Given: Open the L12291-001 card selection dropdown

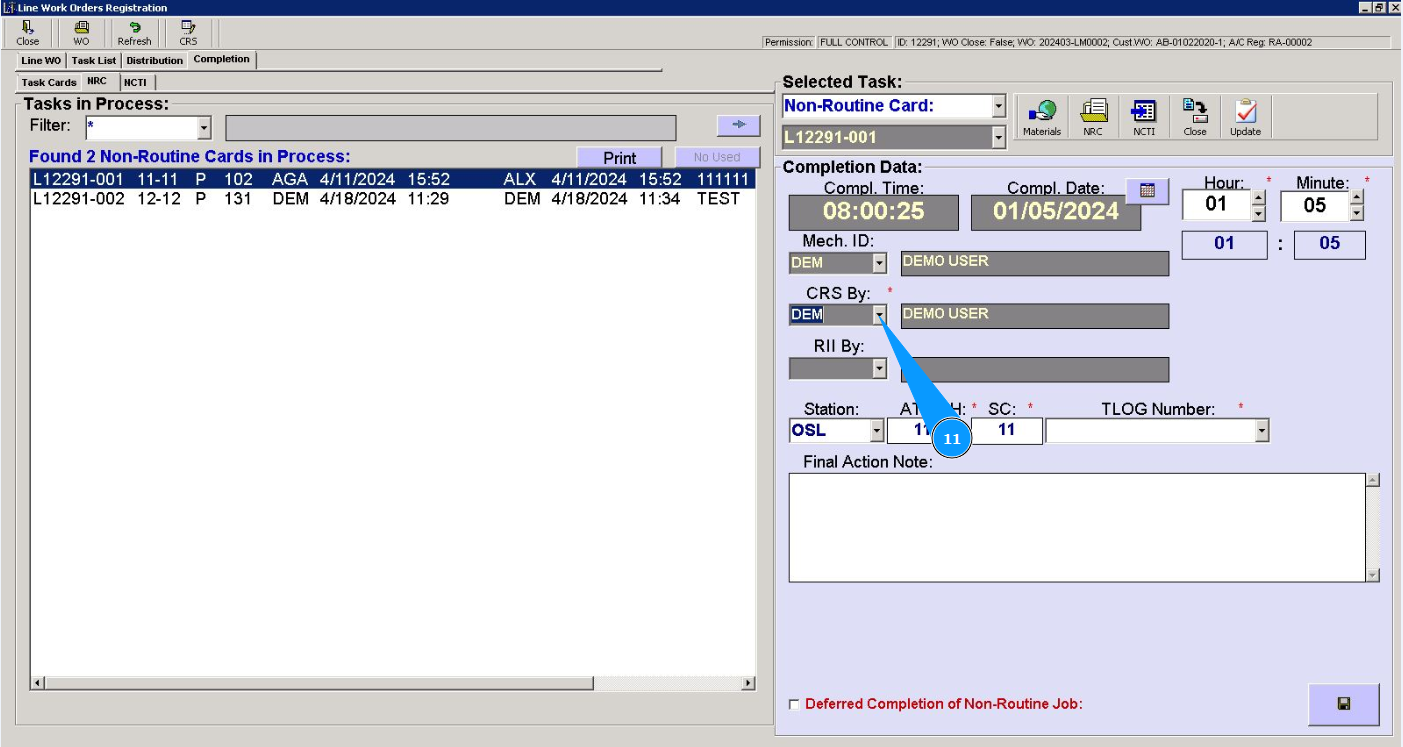Looking at the screenshot, I should pyautogui.click(x=998, y=138).
